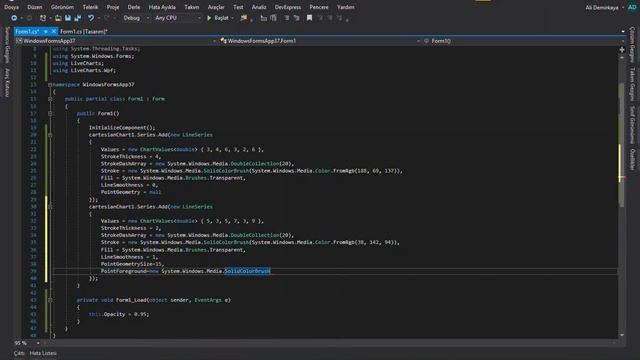
Task: Click the editor scrollbar's down arrow
Action: point(622,335)
